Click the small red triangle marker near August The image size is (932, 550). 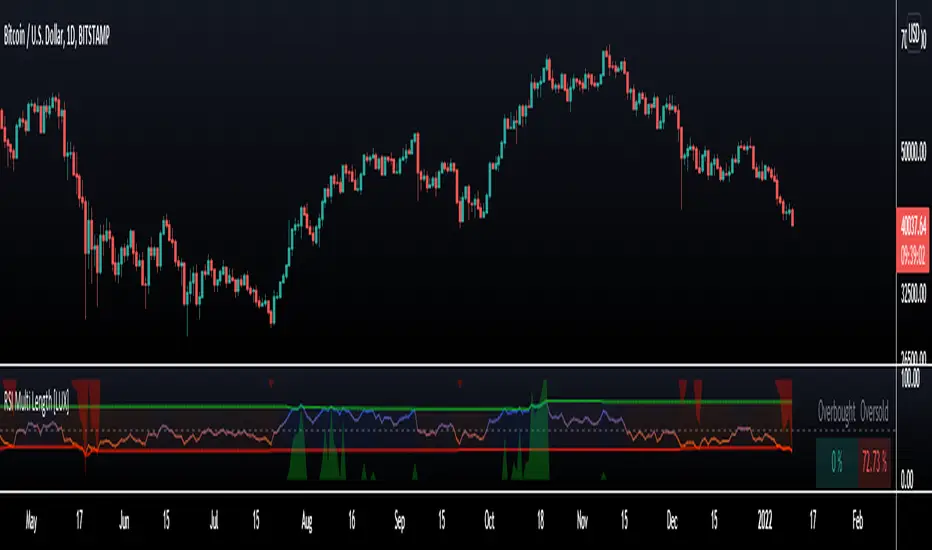tap(271, 384)
